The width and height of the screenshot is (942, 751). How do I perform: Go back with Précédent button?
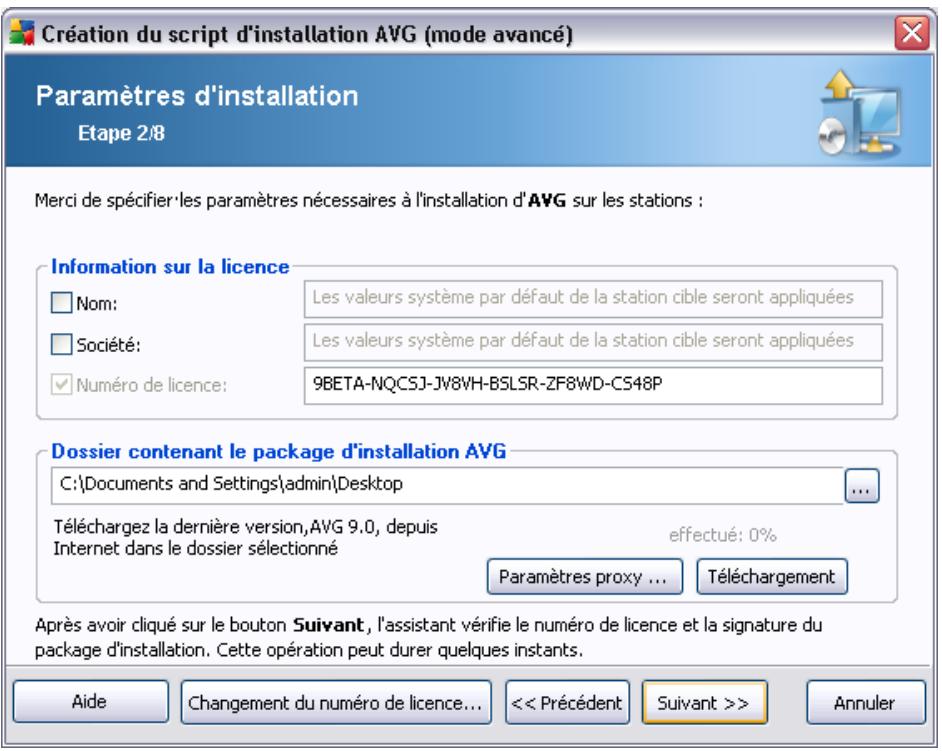coord(567,702)
